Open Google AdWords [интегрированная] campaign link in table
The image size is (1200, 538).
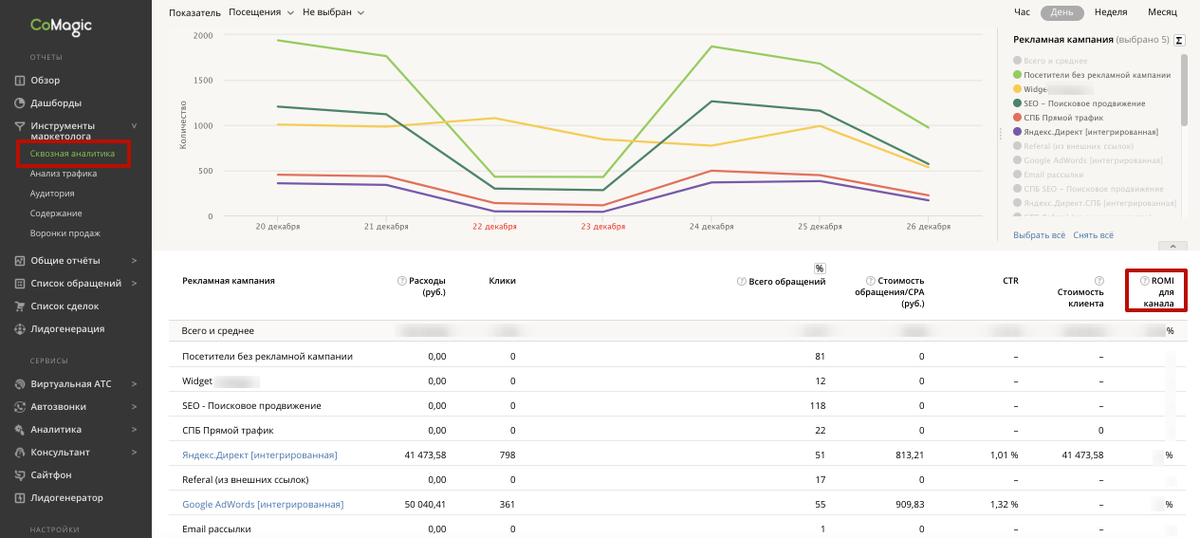click(263, 504)
